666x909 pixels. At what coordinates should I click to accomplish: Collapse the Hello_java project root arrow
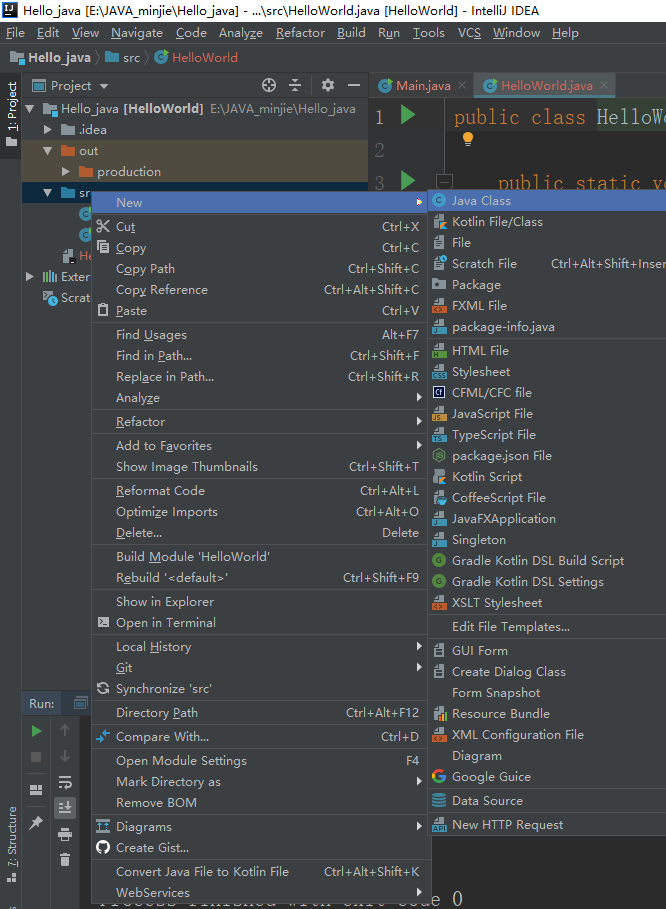[x=30, y=108]
